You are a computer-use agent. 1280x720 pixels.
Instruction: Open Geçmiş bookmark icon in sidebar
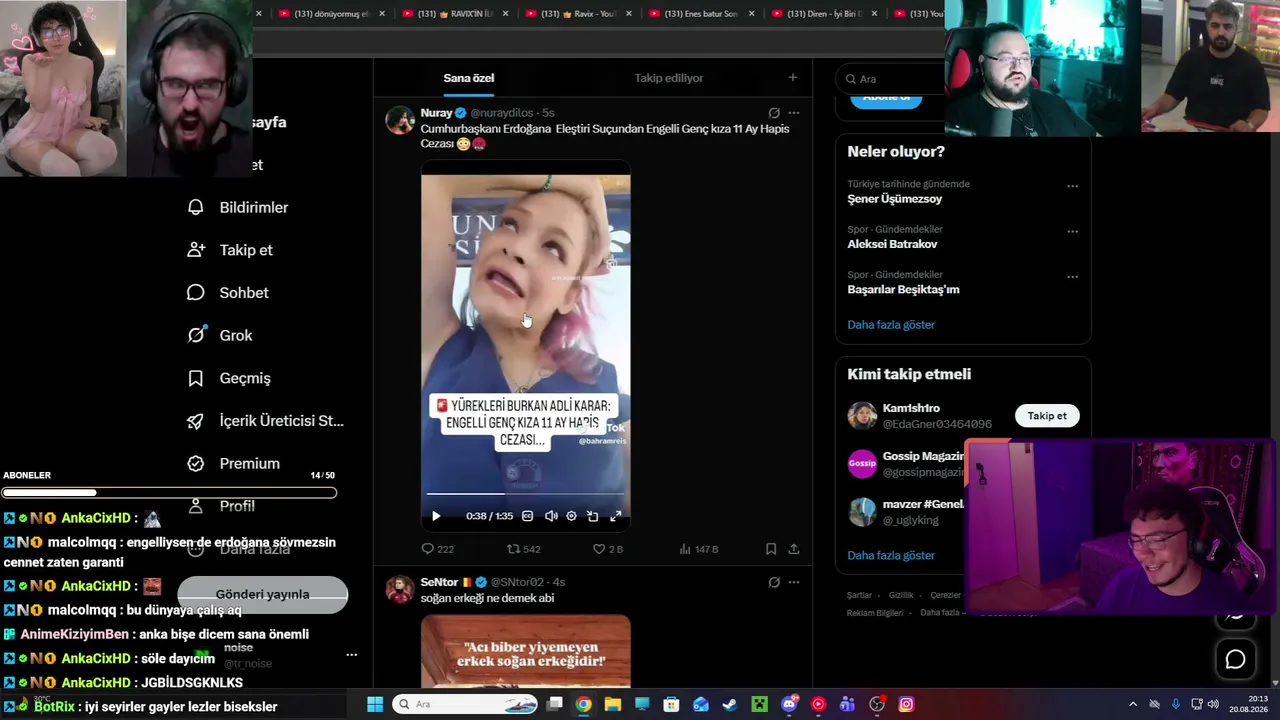(196, 378)
